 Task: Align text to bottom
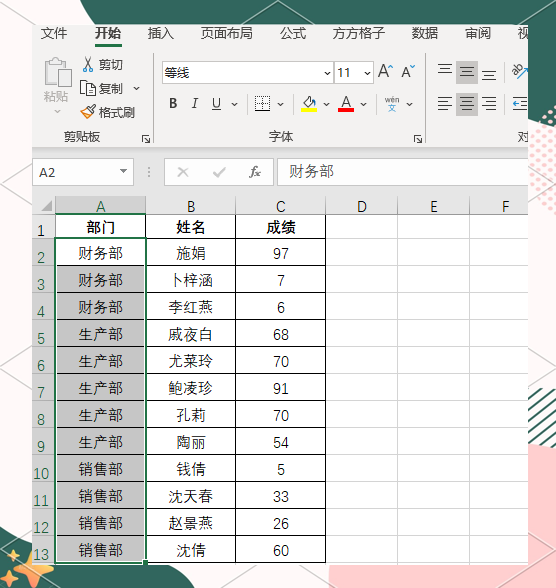pyautogui.click(x=489, y=74)
